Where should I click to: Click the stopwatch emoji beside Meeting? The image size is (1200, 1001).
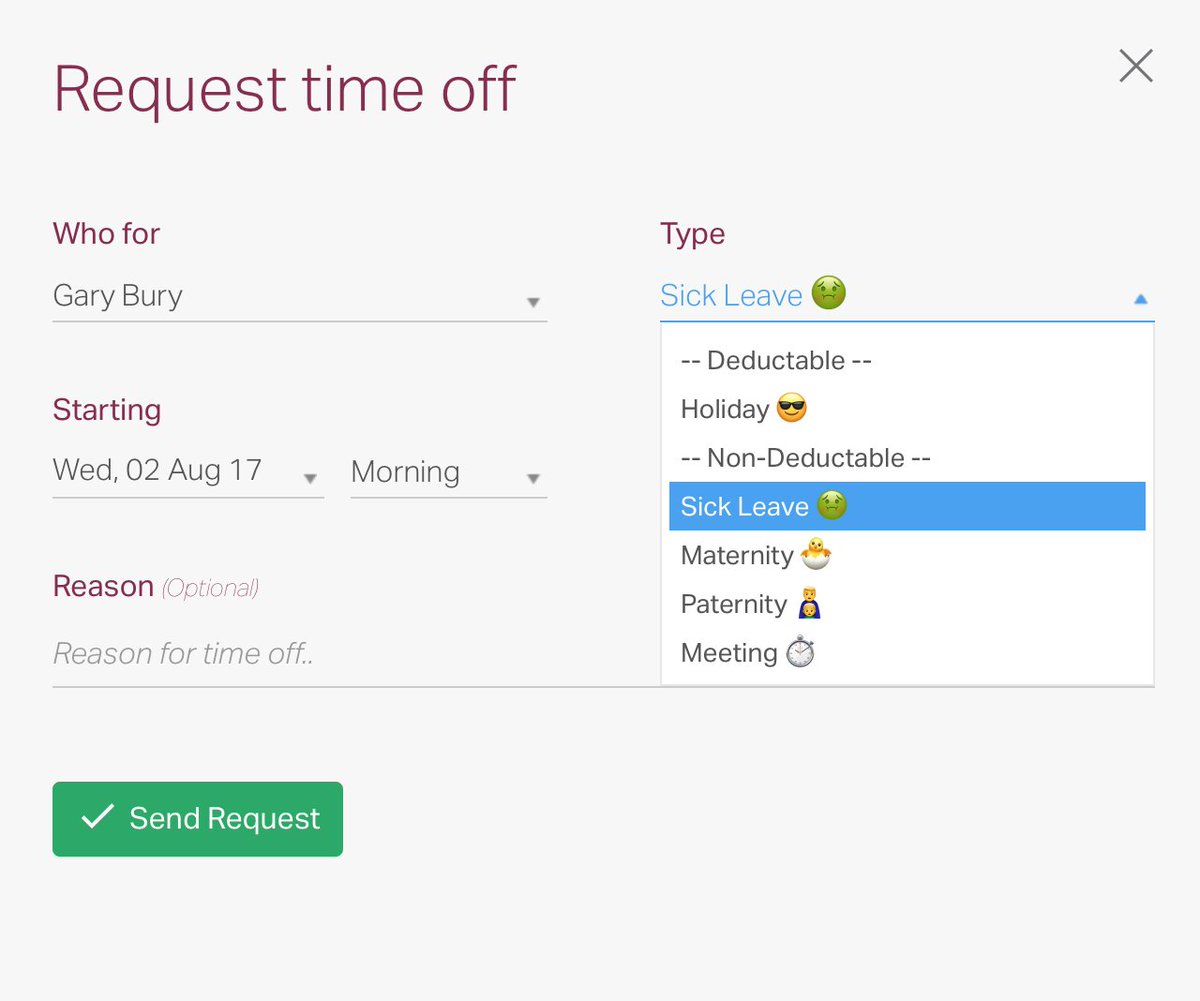(800, 652)
